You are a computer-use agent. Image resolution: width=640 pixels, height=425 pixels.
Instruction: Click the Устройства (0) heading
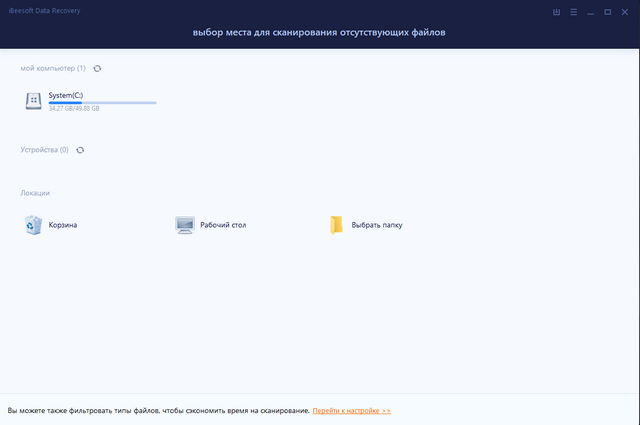44,150
